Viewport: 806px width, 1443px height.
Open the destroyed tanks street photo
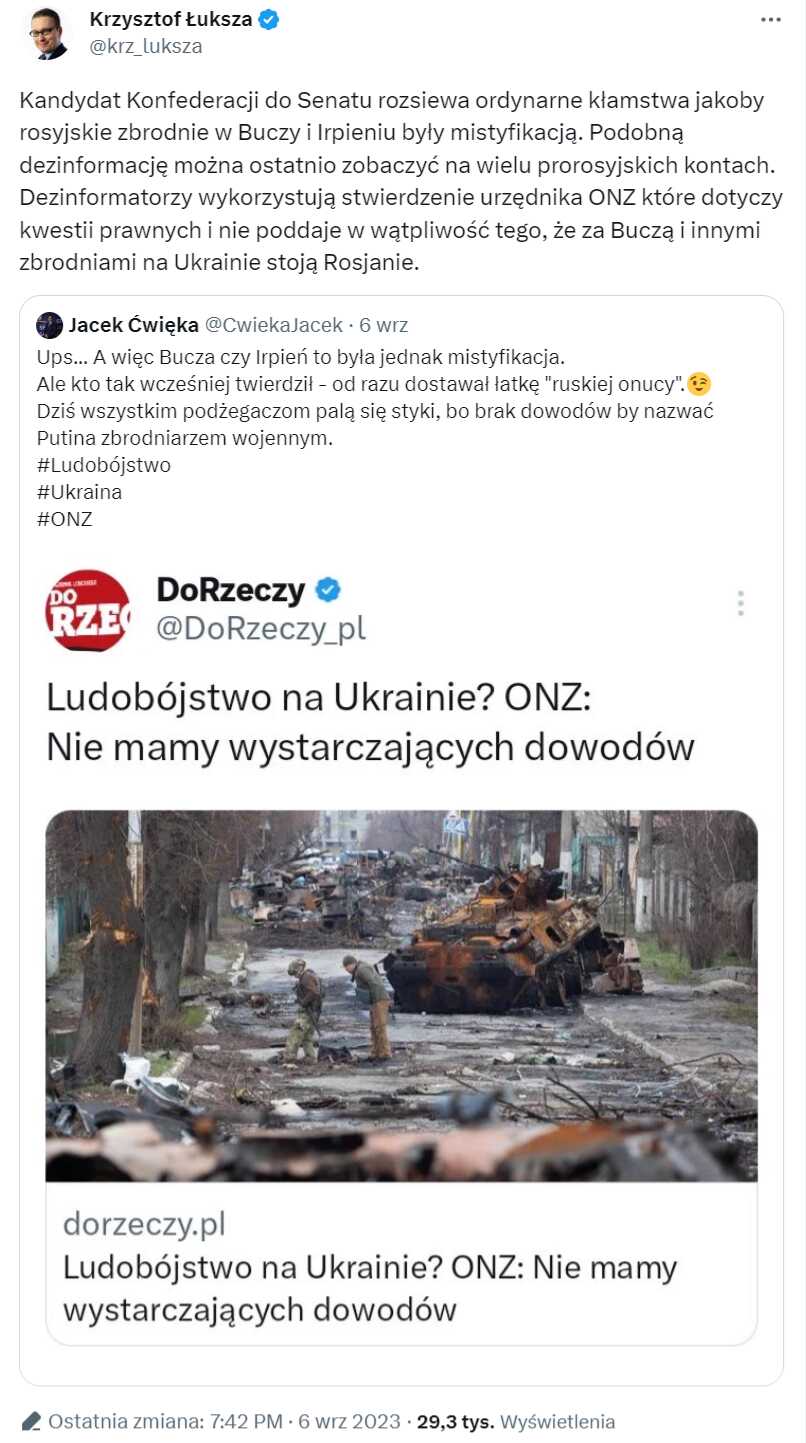click(401, 996)
